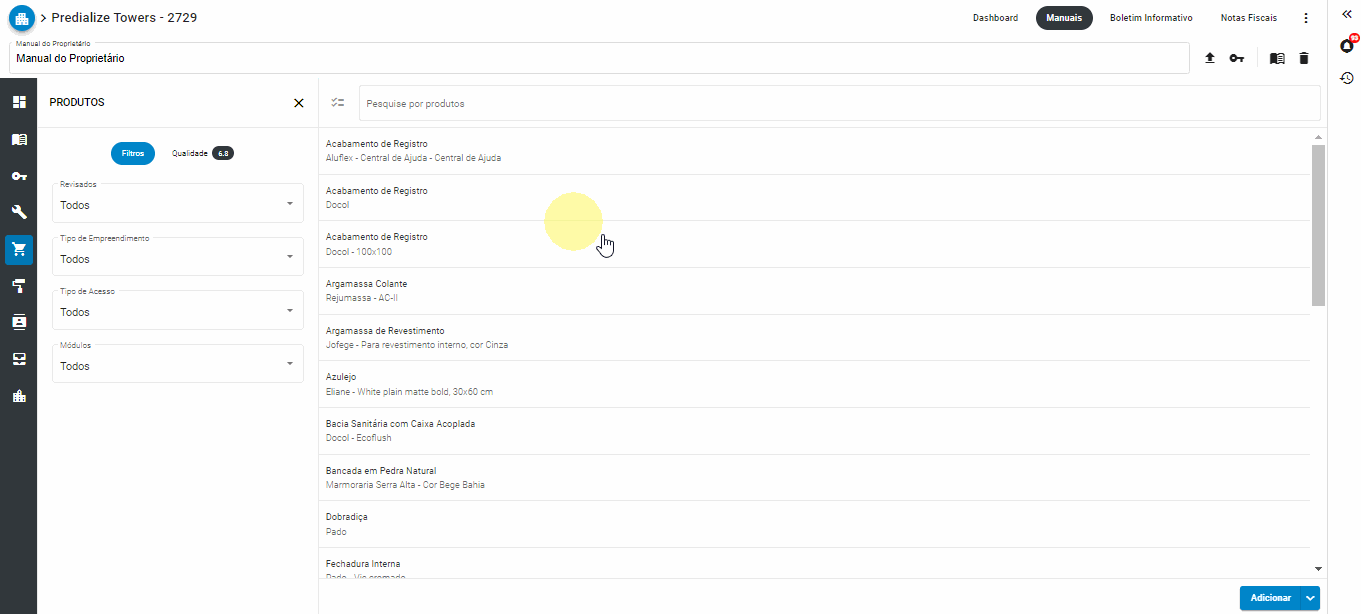Open the shopping cart products section
The height and width of the screenshot is (614, 1361).
[x=18, y=249]
